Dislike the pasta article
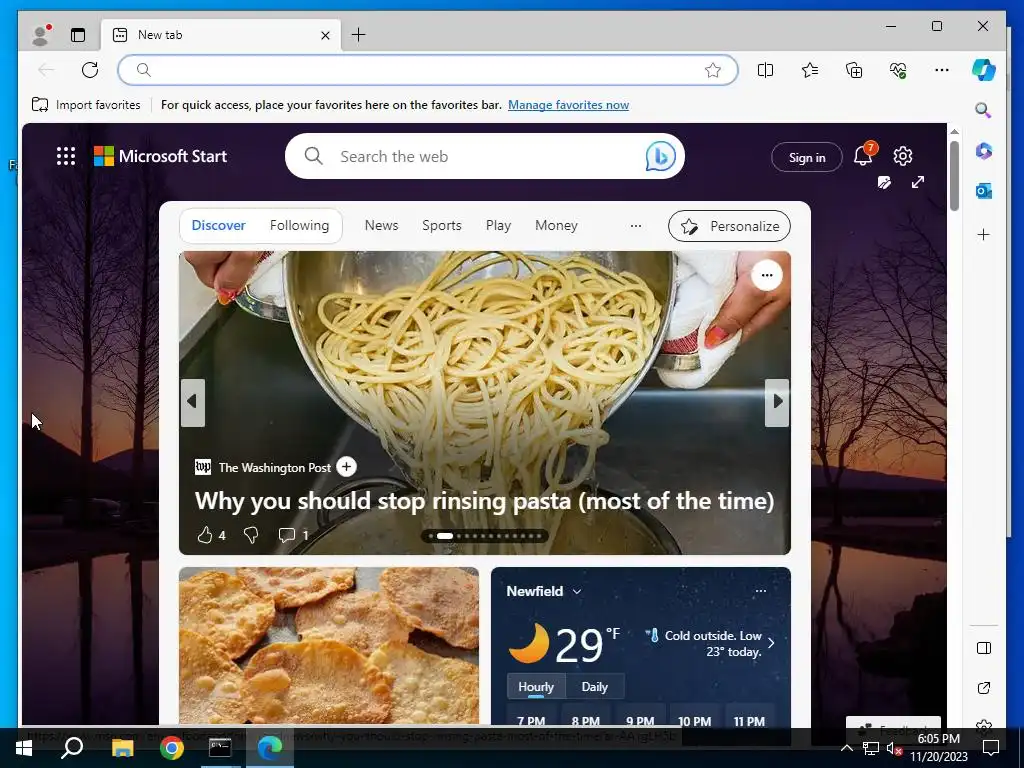 click(251, 536)
